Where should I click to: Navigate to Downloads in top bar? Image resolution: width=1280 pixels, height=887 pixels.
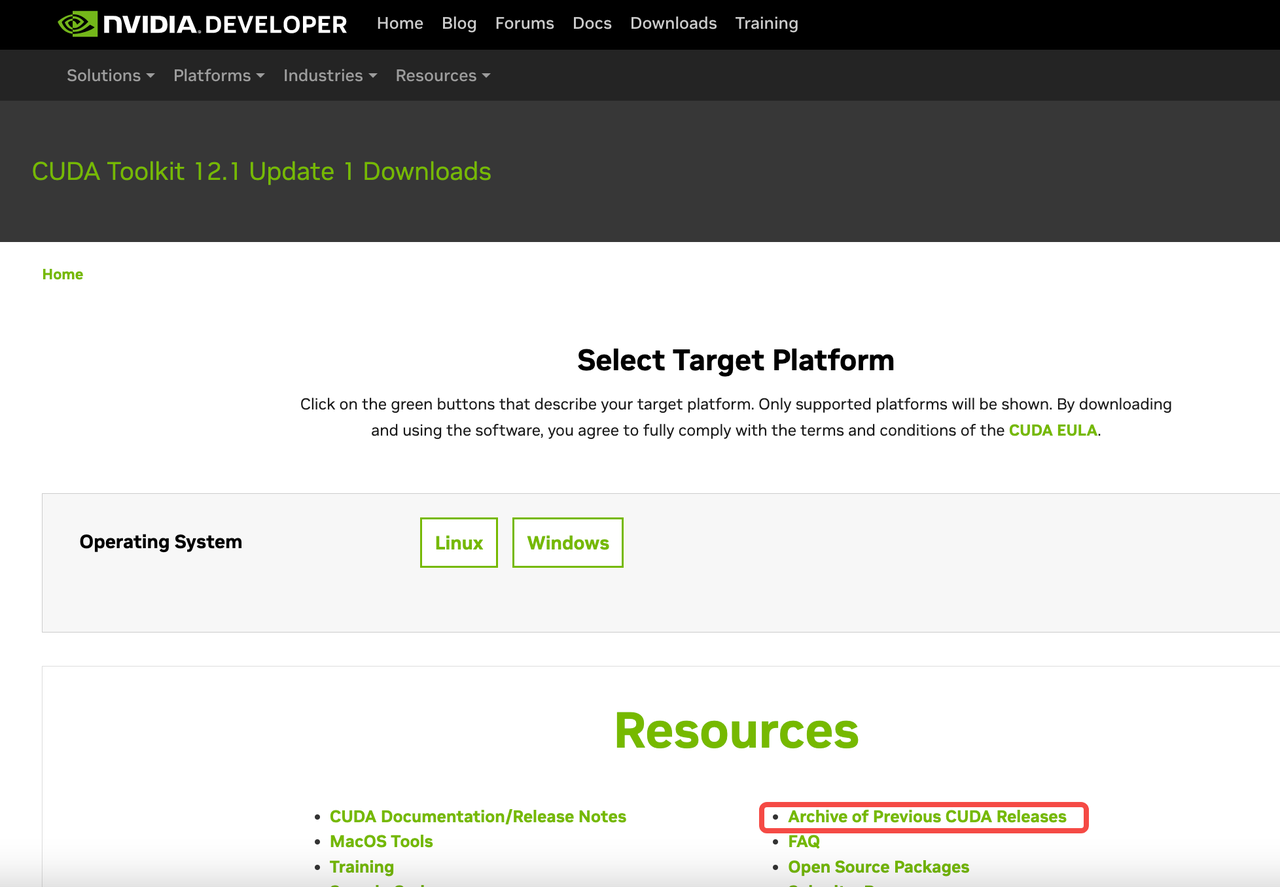pos(673,23)
